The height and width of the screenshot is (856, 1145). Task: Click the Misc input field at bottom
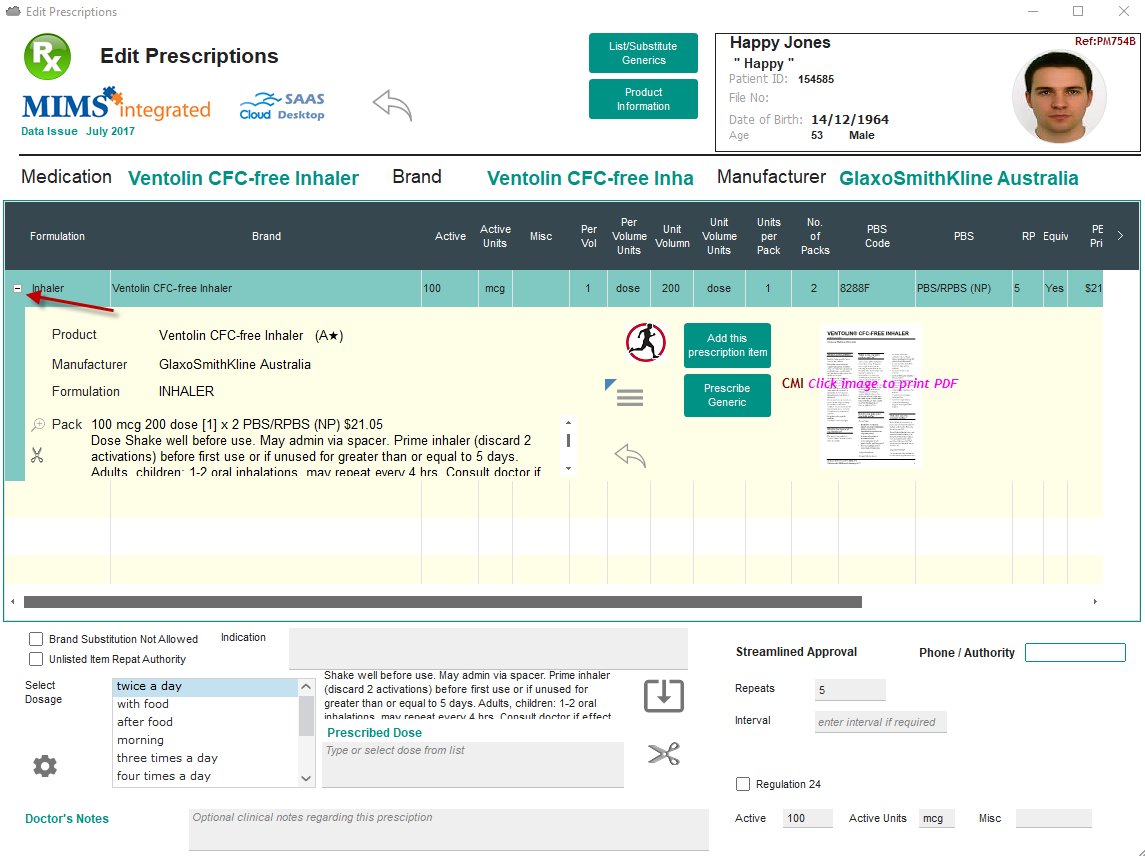point(1053,819)
